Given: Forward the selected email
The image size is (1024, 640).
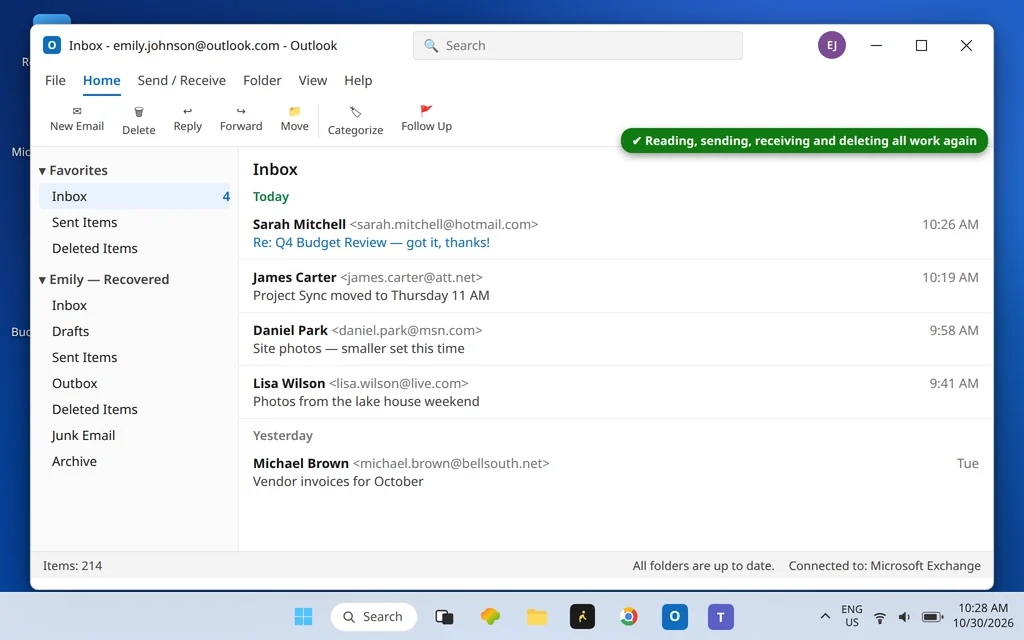Looking at the screenshot, I should tap(241, 120).
